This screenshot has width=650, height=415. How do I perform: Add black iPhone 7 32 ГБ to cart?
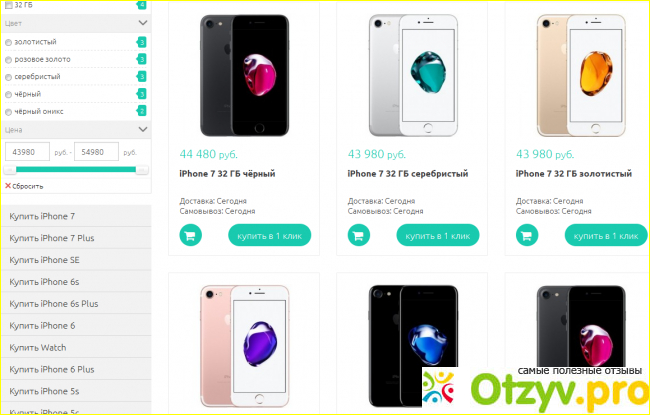click(190, 235)
